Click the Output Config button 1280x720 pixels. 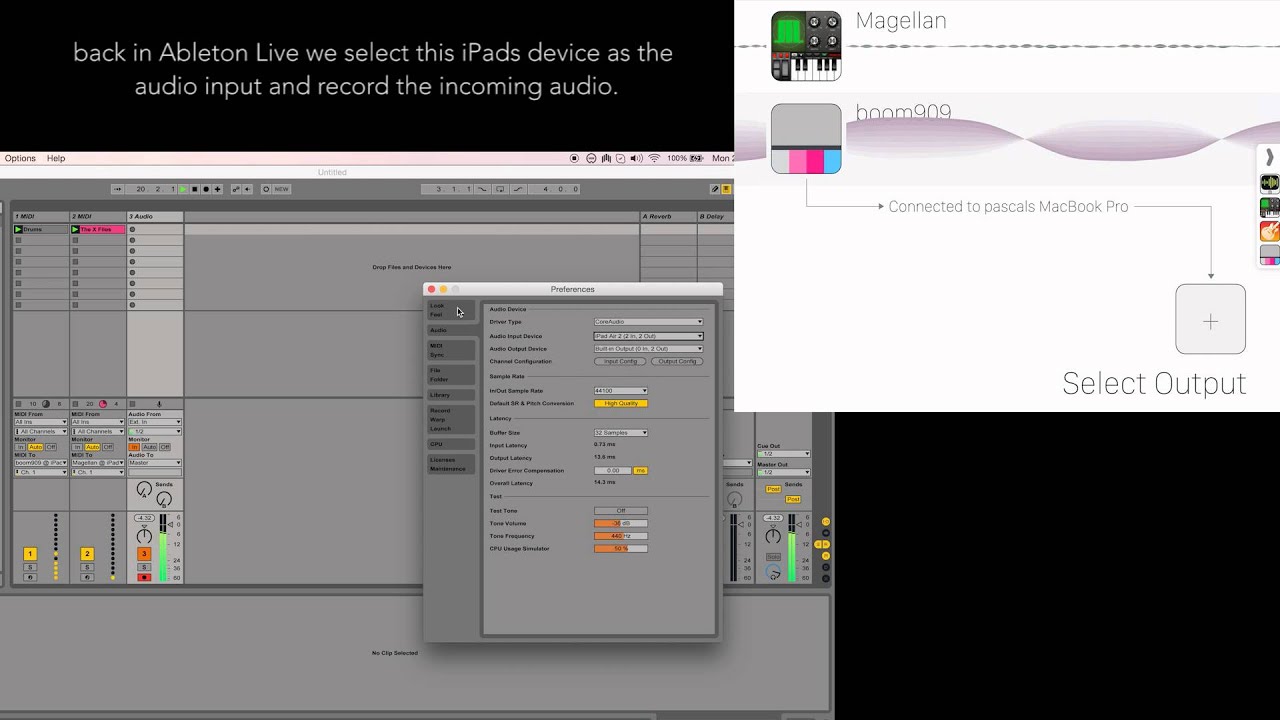(677, 361)
